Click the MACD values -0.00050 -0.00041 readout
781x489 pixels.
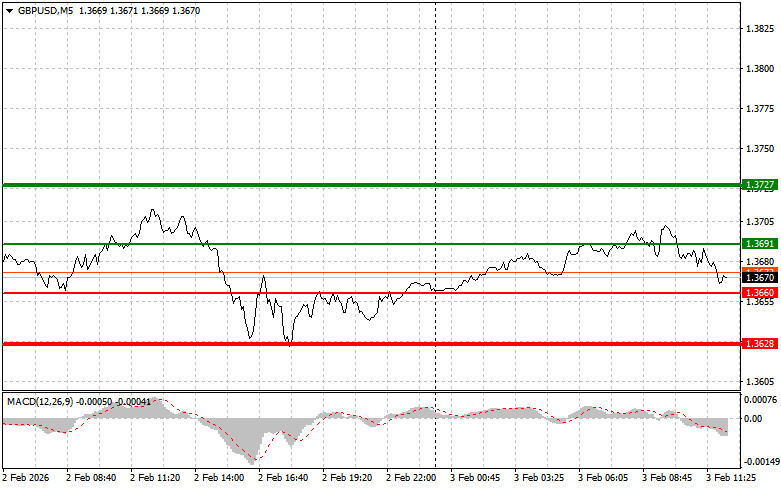(114, 401)
